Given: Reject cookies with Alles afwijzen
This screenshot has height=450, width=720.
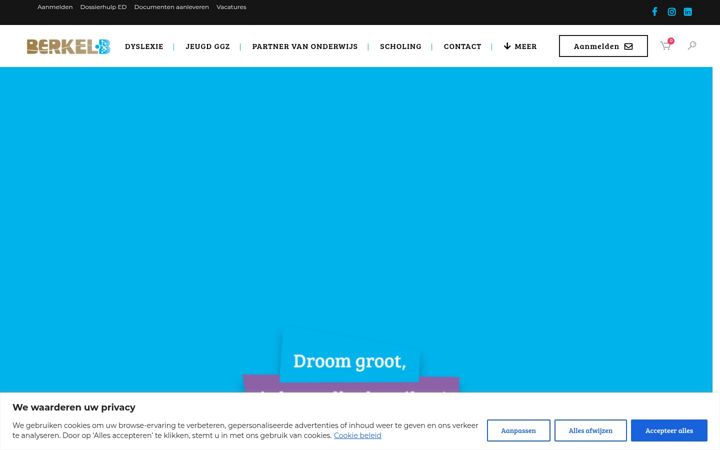Looking at the screenshot, I should click(x=591, y=431).
